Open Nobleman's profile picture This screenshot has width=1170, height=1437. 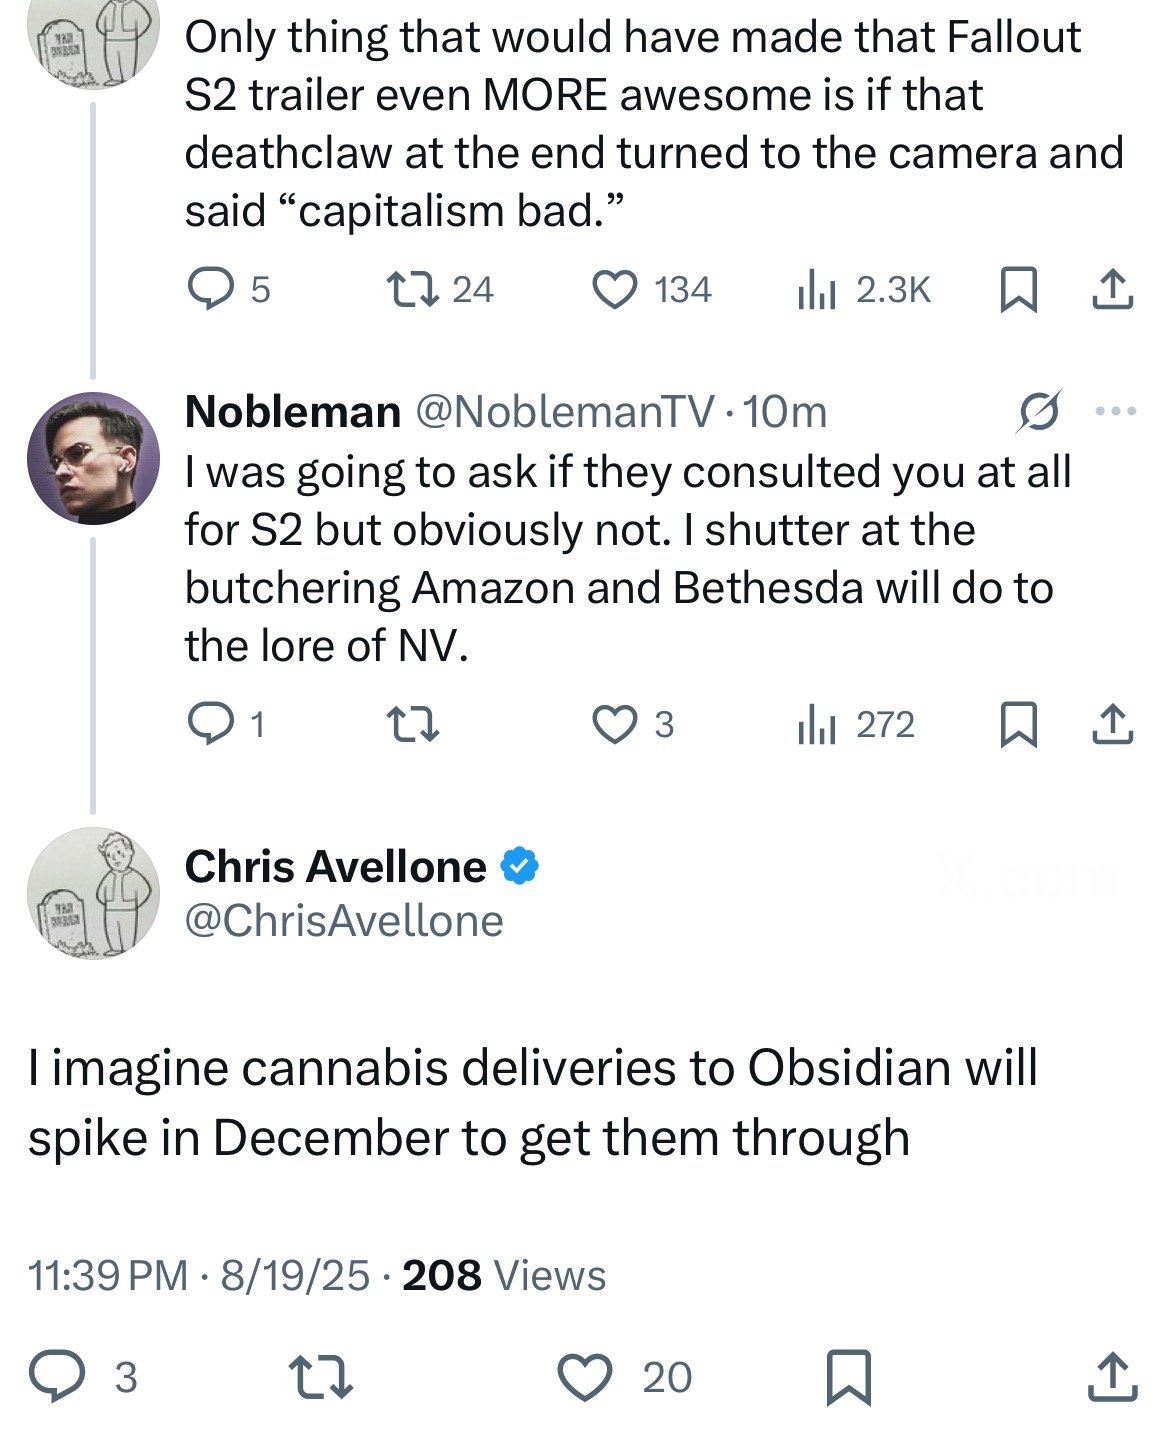coord(93,459)
